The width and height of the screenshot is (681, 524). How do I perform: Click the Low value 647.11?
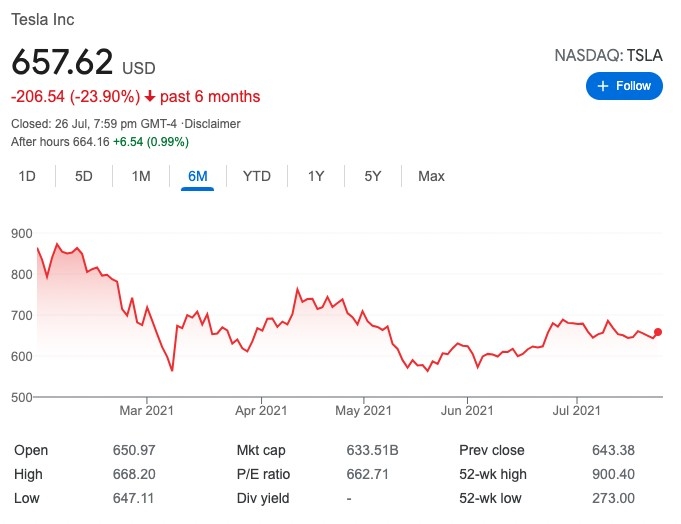click(x=133, y=498)
